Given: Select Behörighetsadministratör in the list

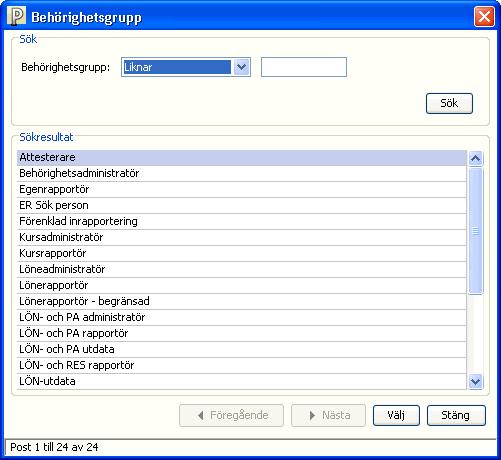Looking at the screenshot, I should 242,173.
